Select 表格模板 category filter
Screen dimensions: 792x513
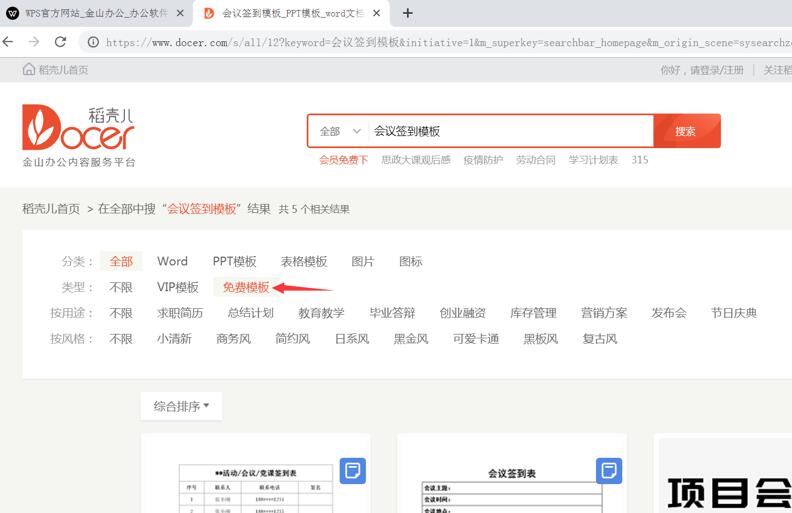(304, 262)
